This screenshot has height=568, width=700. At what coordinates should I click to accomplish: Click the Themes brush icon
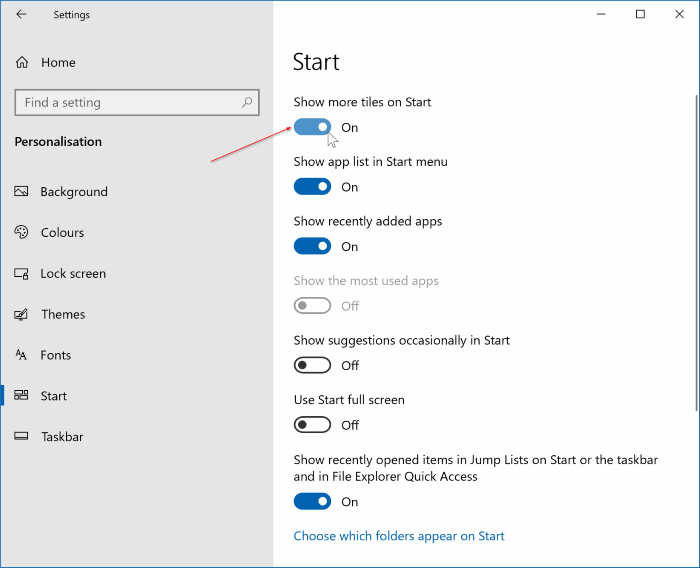coord(21,314)
